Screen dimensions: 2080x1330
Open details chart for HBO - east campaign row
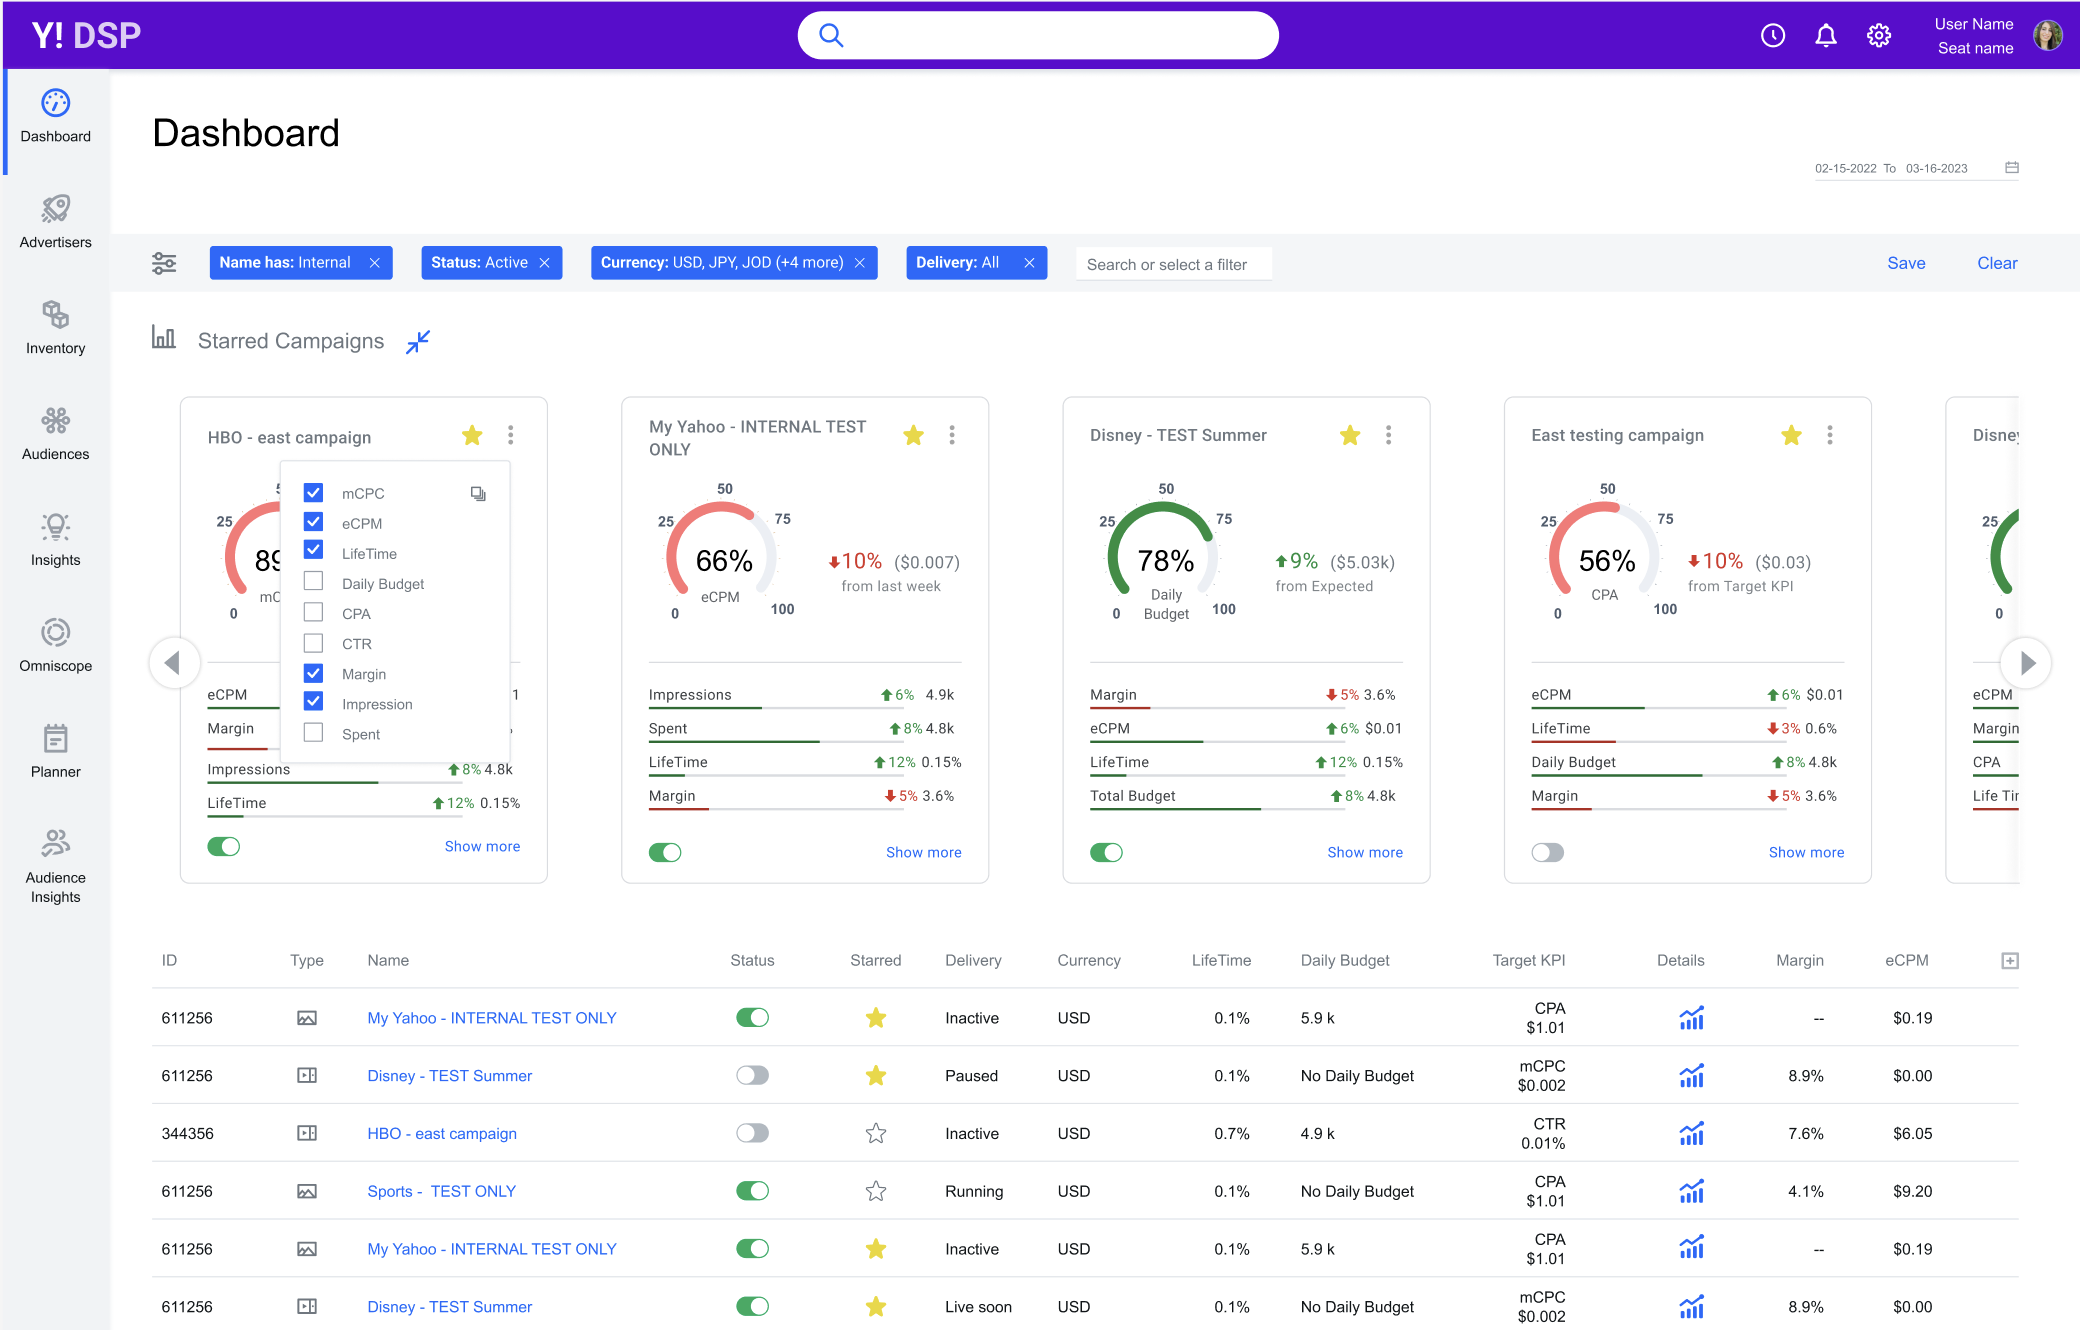point(1691,1133)
